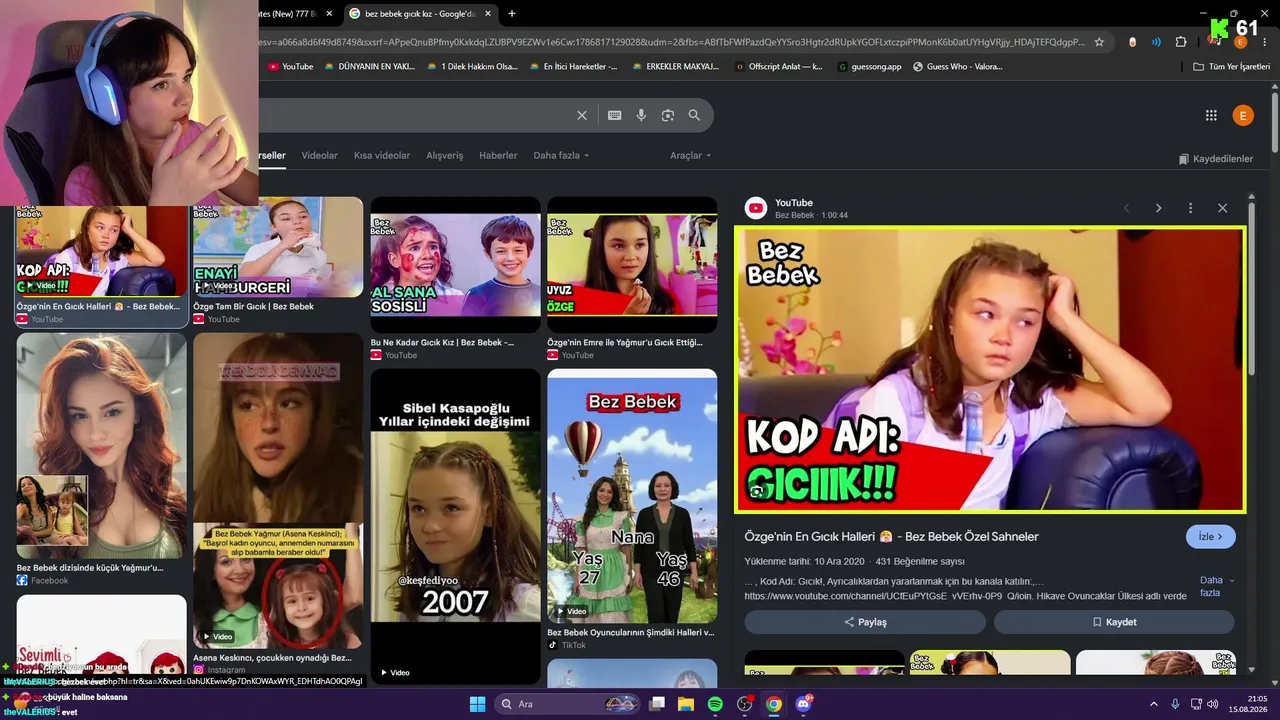Open the YouTube source icon in preview
1280x720 pixels.
756,208
